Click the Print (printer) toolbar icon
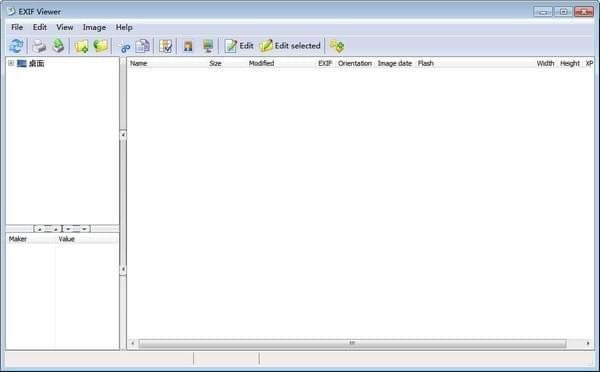 [39, 46]
